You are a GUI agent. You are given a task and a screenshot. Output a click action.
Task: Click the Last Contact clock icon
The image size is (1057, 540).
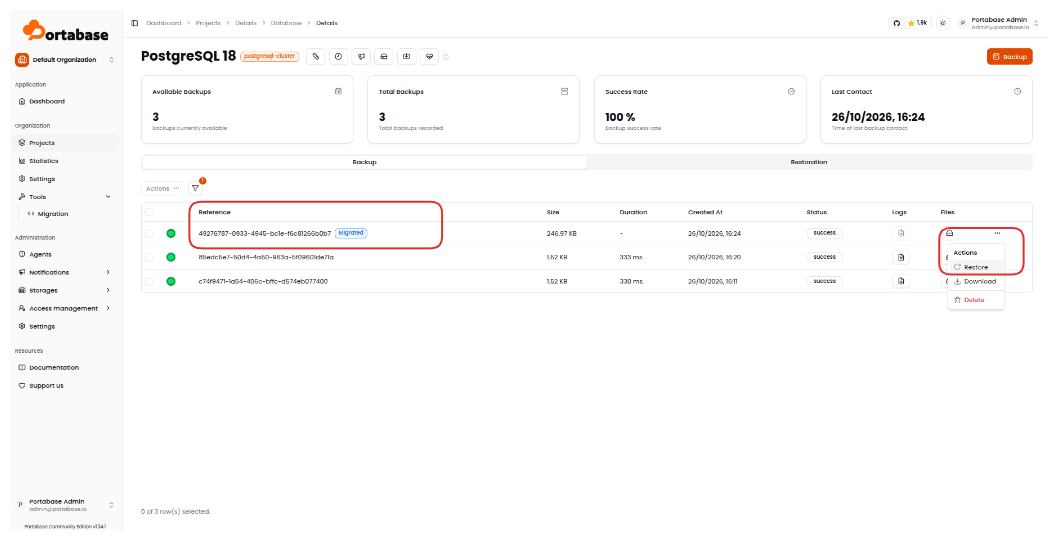pyautogui.click(x=1017, y=92)
